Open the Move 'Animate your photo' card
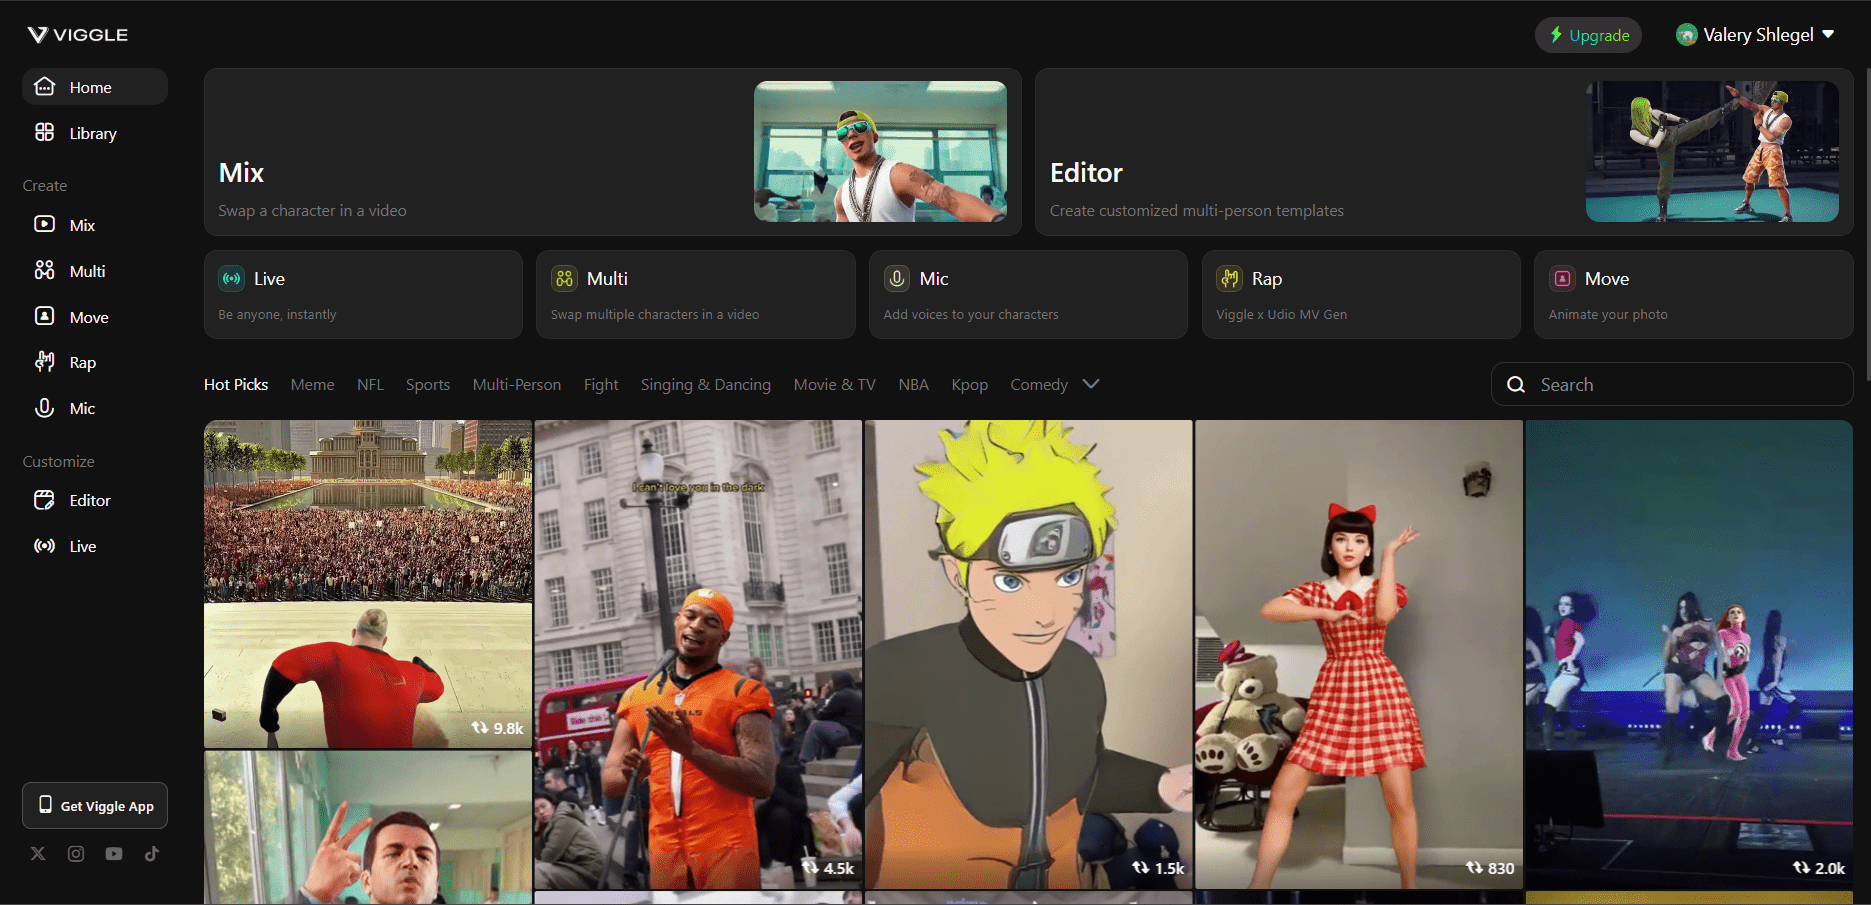1871x905 pixels. (x=1694, y=294)
